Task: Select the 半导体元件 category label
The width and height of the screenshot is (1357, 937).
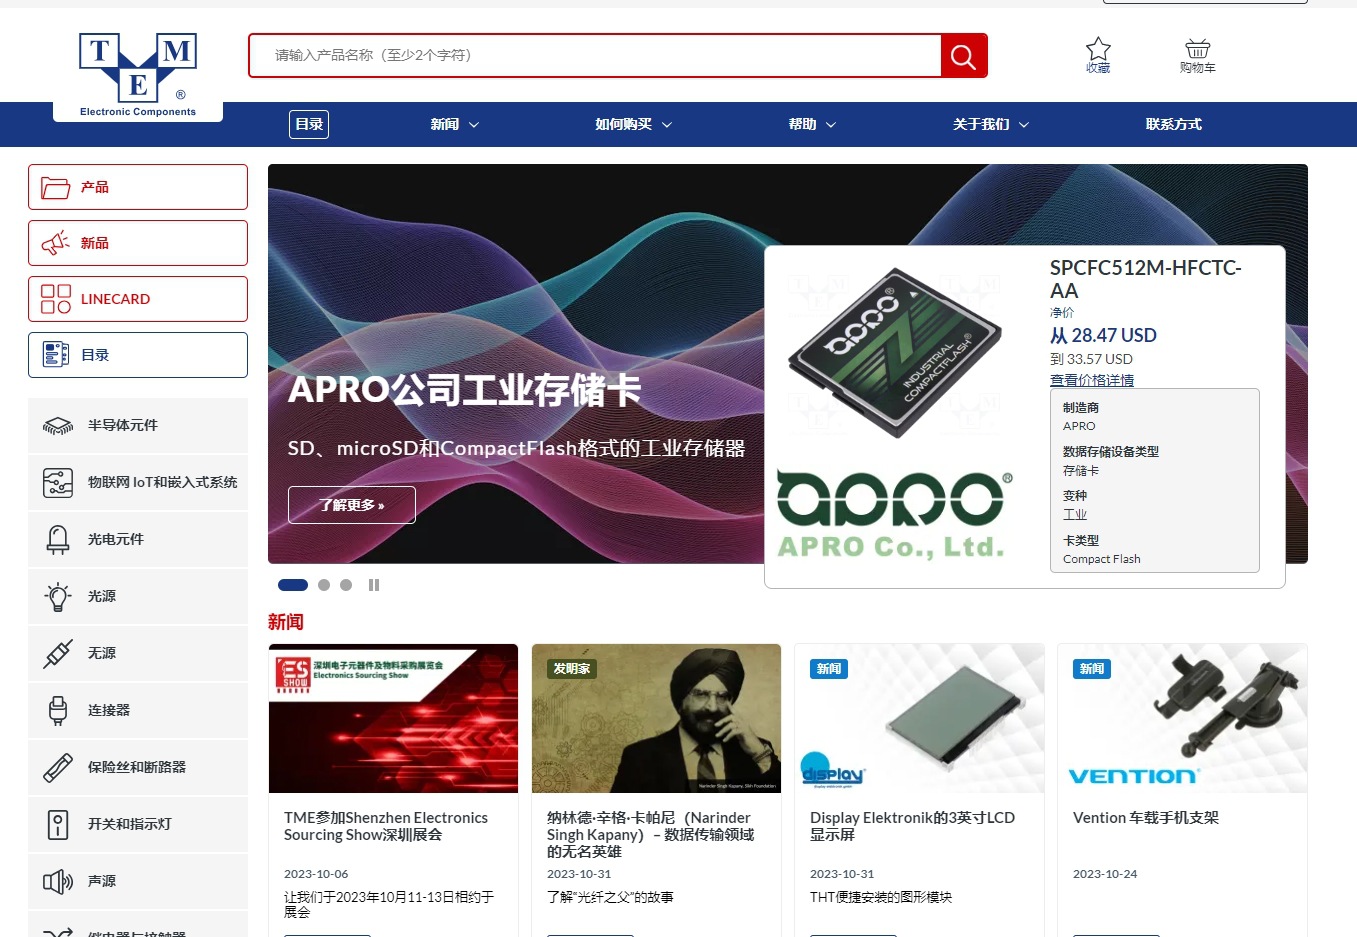Action: coord(123,426)
